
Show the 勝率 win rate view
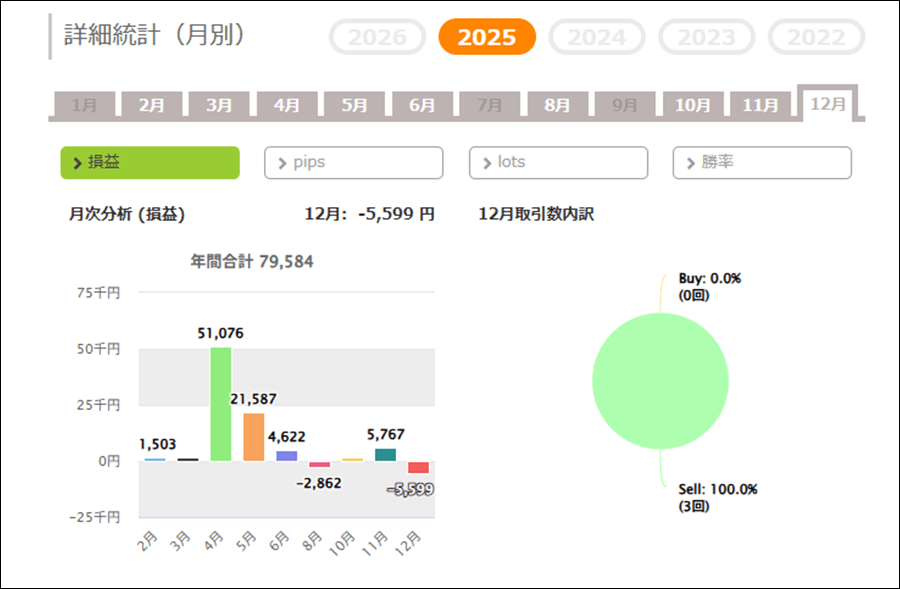click(x=762, y=163)
